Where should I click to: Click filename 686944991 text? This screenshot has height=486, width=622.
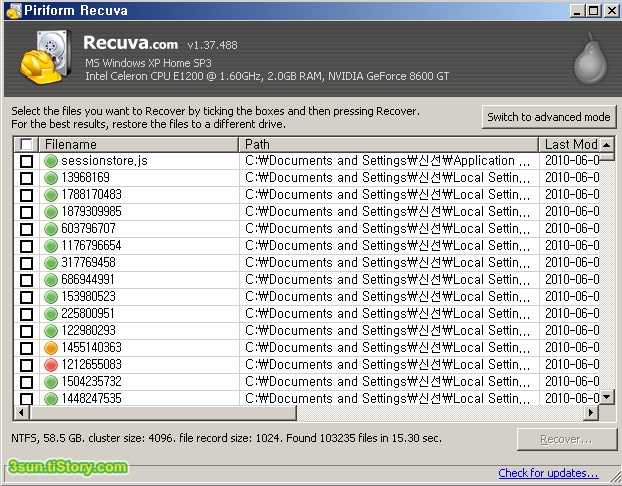[88, 280]
